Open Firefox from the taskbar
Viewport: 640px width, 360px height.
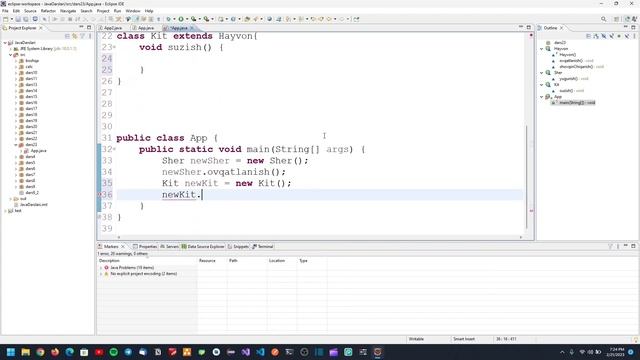click(x=55, y=352)
